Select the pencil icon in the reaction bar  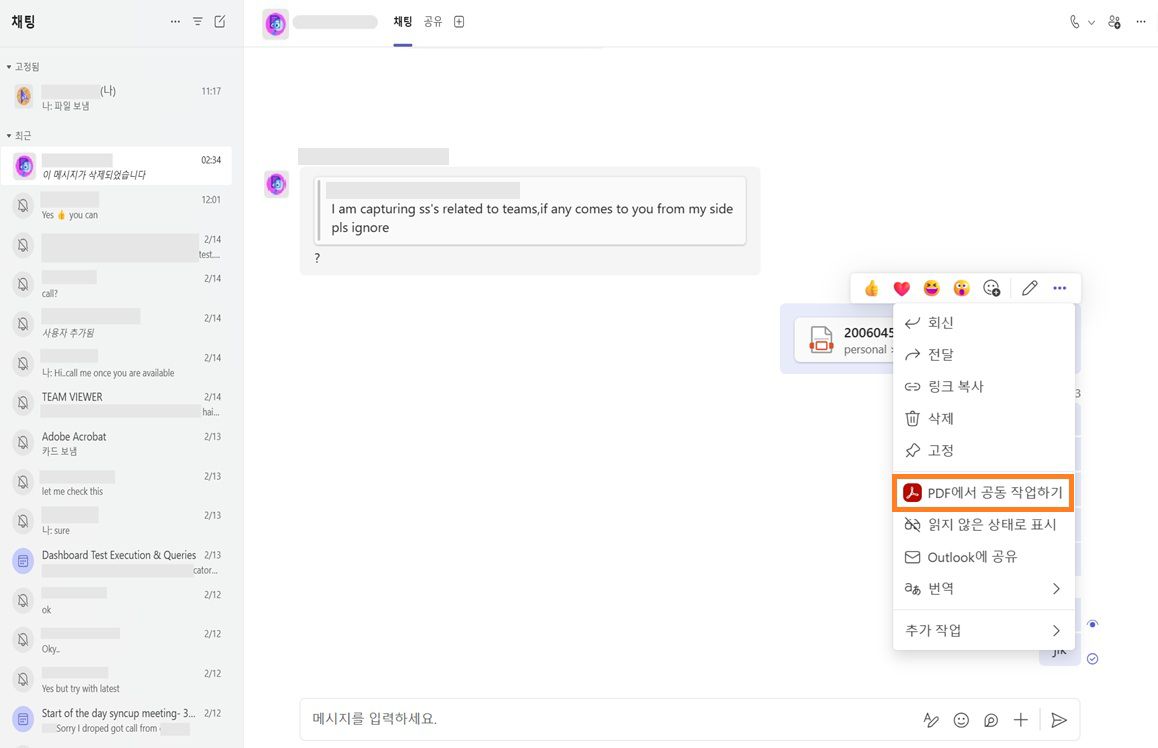click(1029, 287)
